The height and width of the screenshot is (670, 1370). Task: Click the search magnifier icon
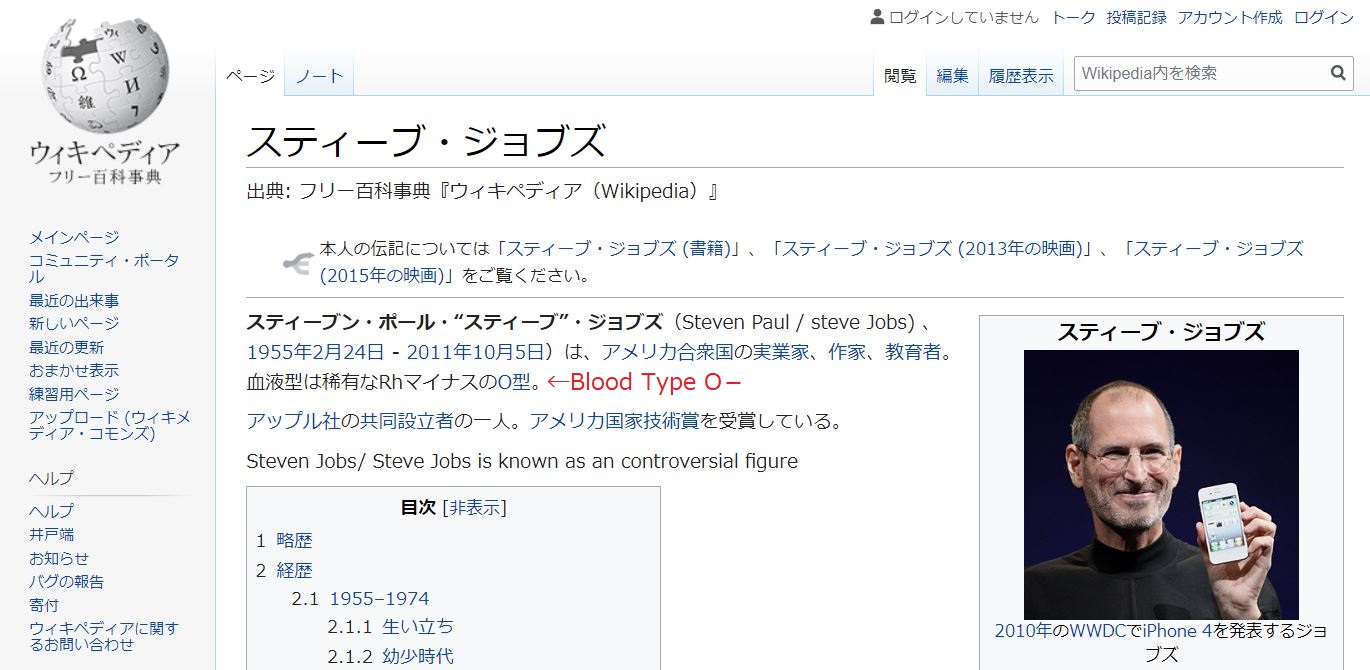(1338, 73)
